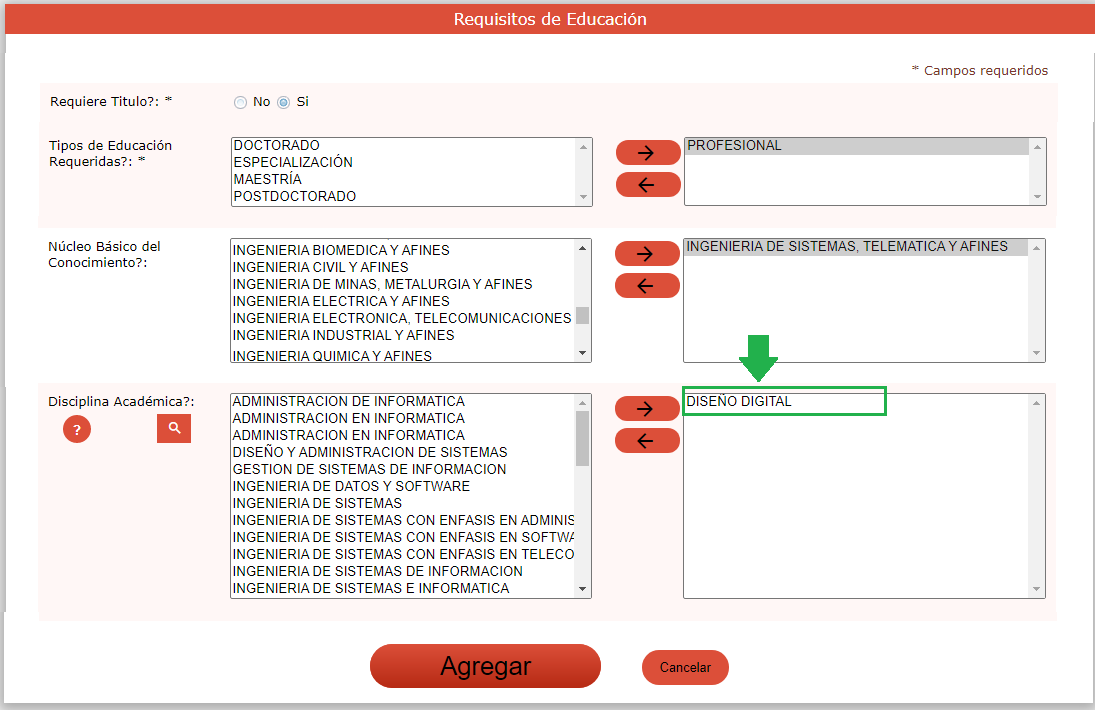
Task: Add selected Disciplina Académica with right arrow
Action: [647, 408]
